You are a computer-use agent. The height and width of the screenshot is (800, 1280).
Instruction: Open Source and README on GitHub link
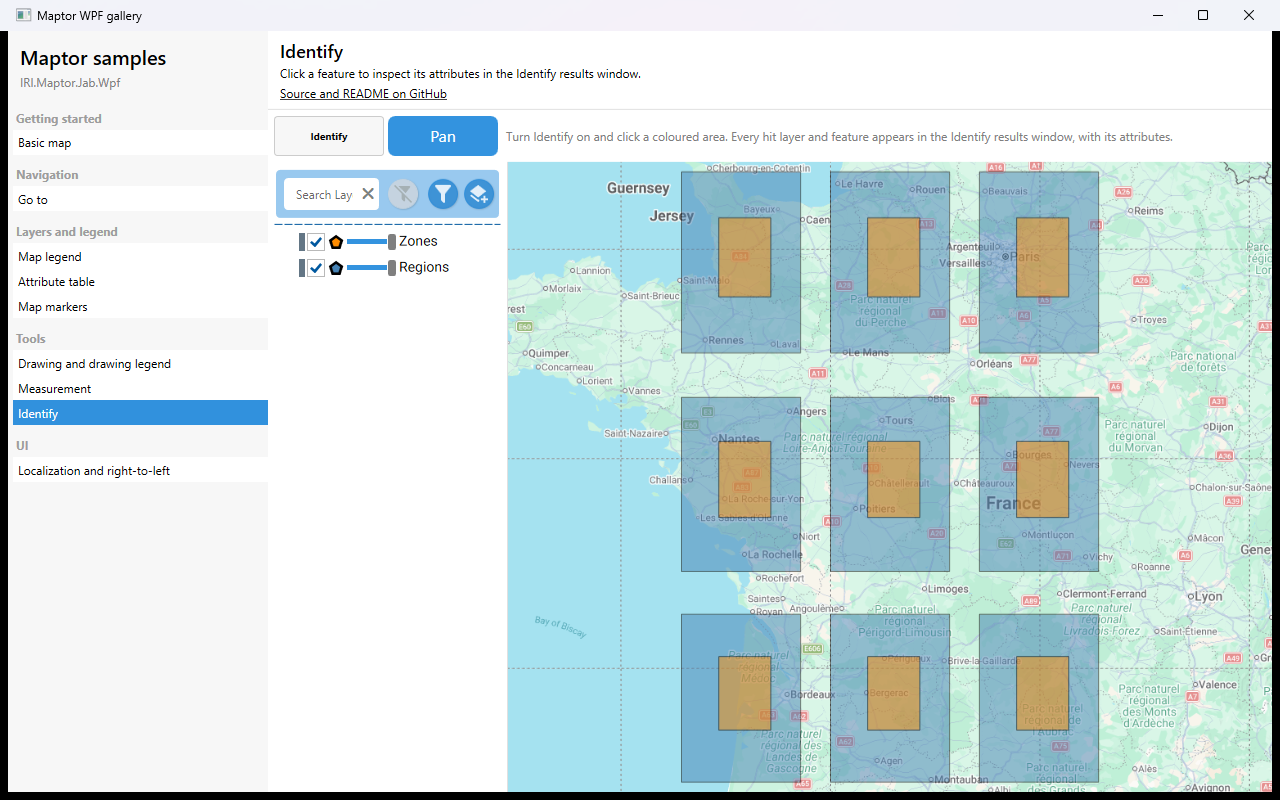click(x=363, y=94)
